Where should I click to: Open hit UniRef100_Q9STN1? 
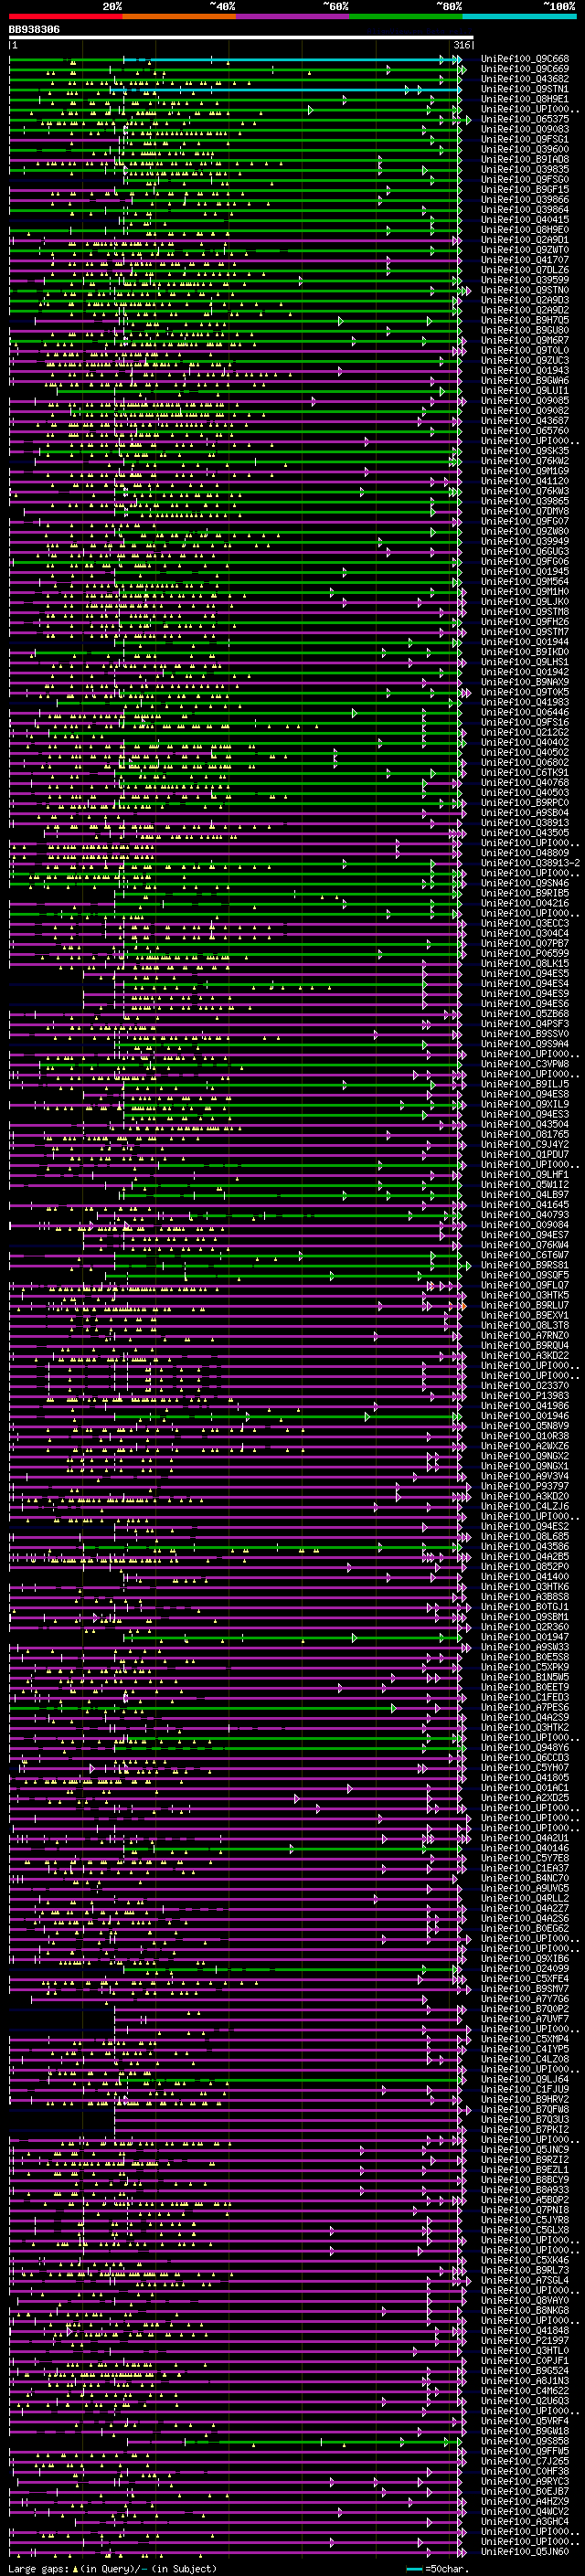click(525, 89)
